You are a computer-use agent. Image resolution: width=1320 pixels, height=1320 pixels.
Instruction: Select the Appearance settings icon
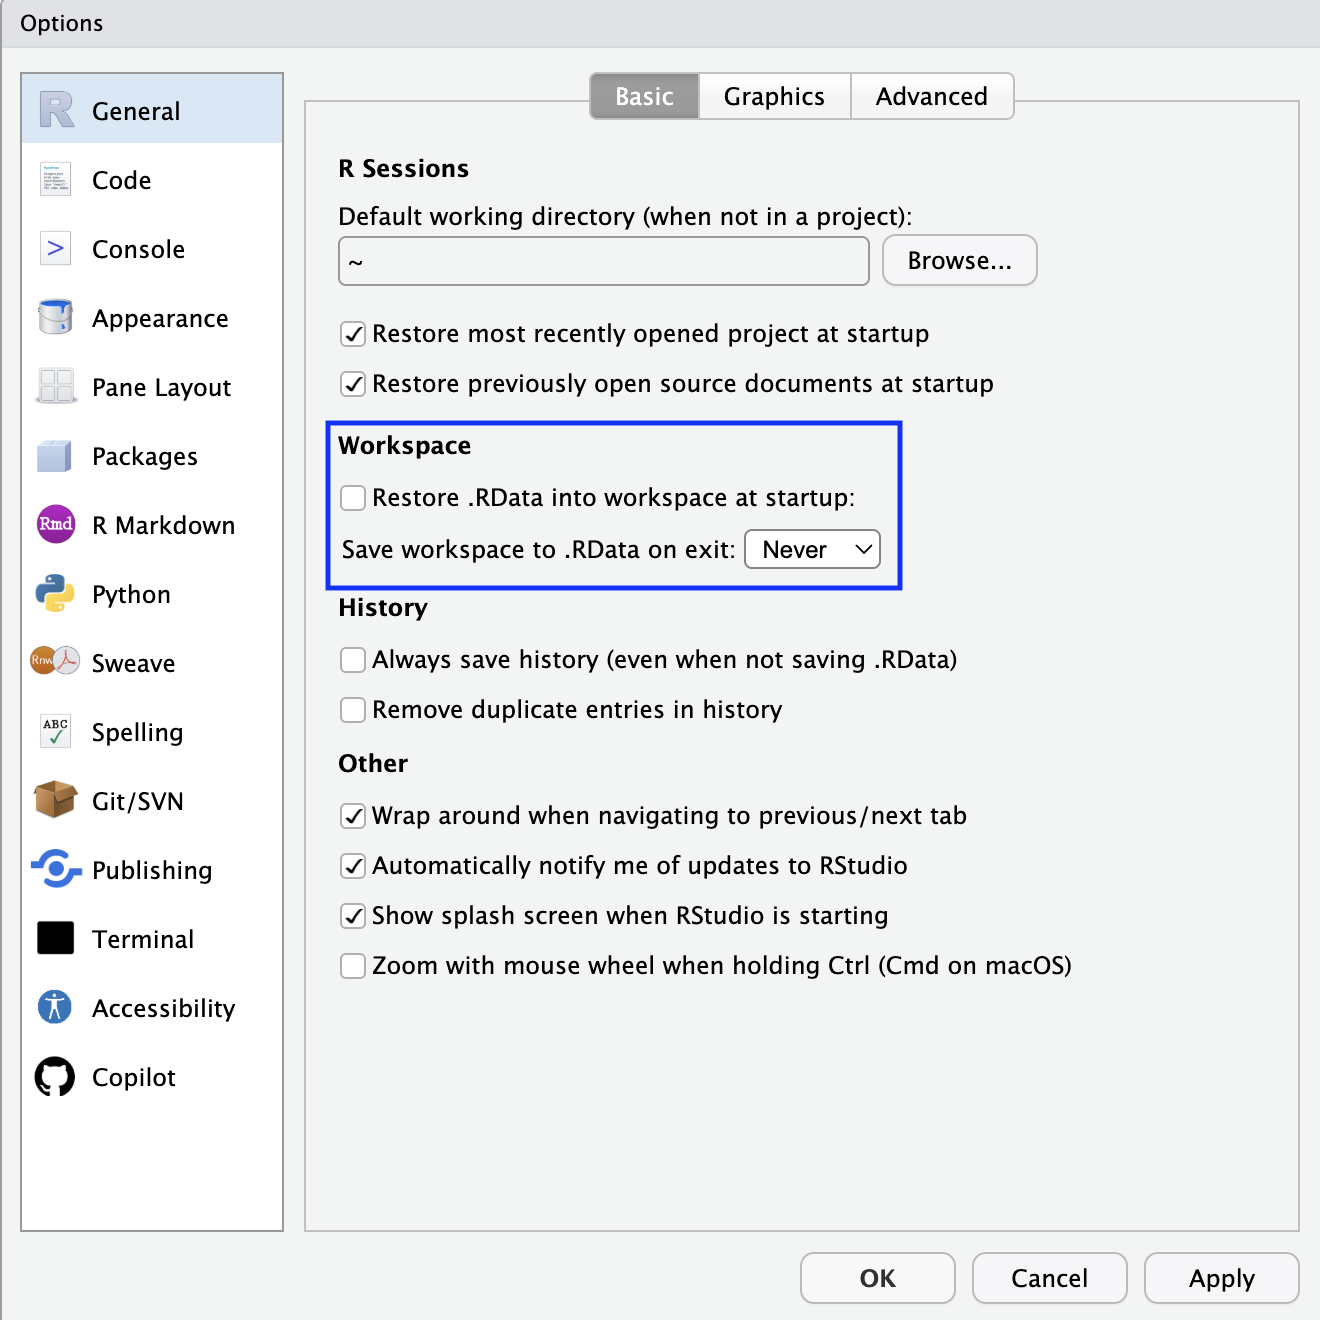[55, 317]
